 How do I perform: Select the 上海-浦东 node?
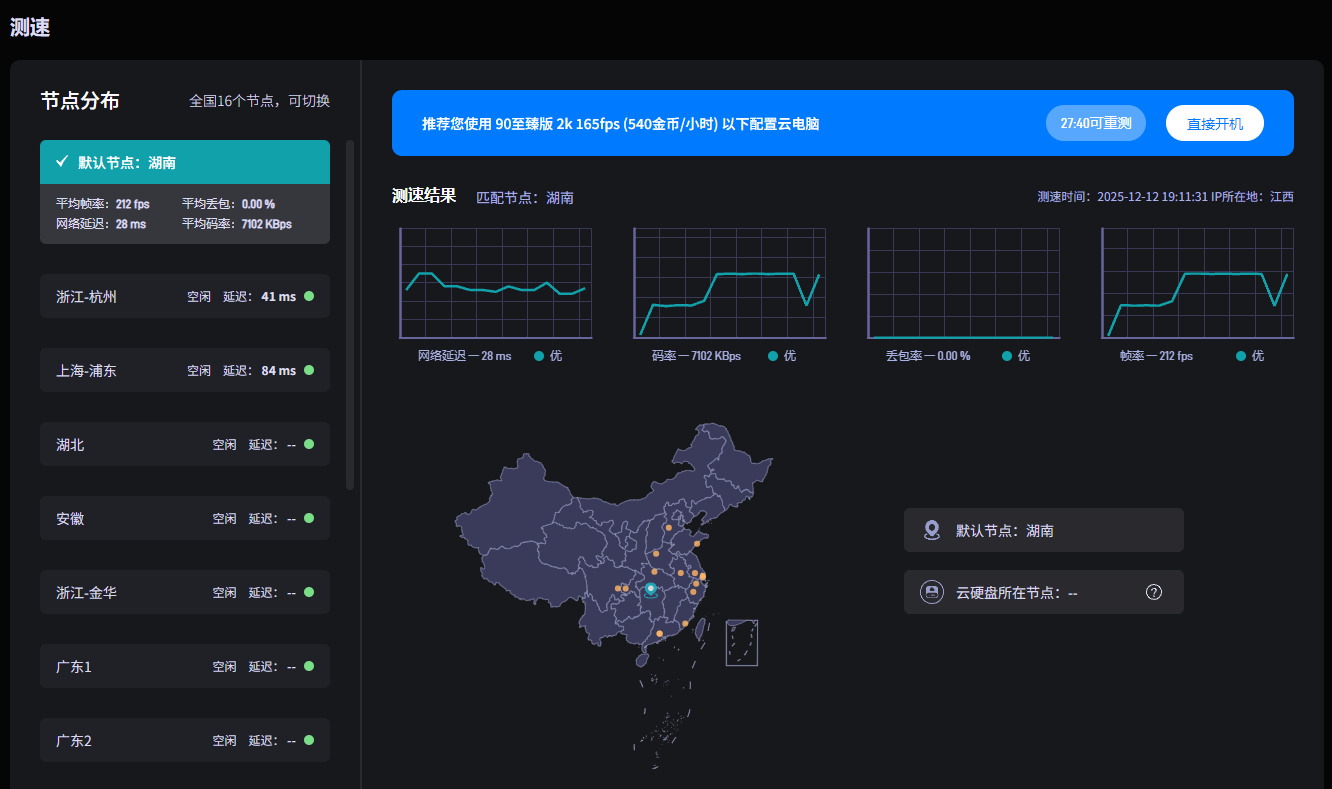185,370
